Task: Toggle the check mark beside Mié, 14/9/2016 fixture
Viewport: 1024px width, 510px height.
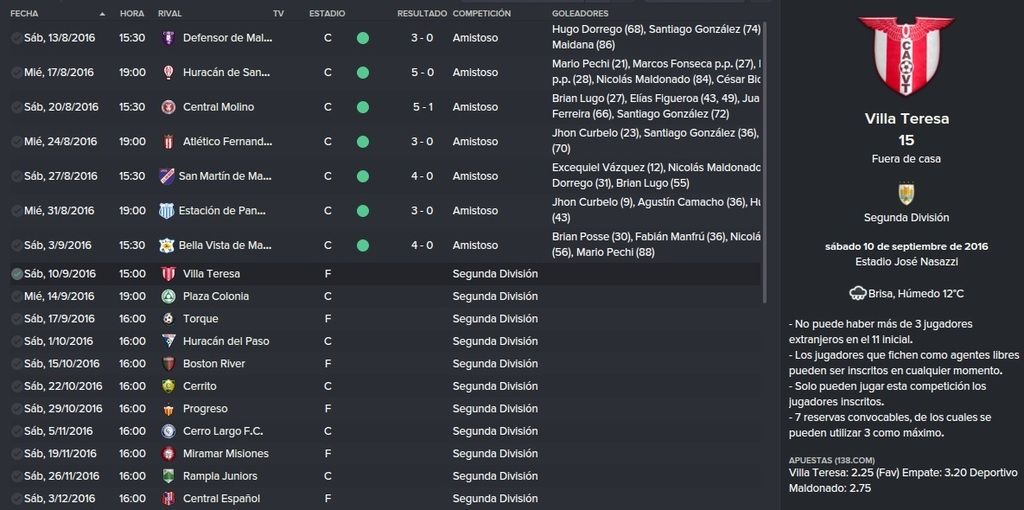Action: (17, 296)
